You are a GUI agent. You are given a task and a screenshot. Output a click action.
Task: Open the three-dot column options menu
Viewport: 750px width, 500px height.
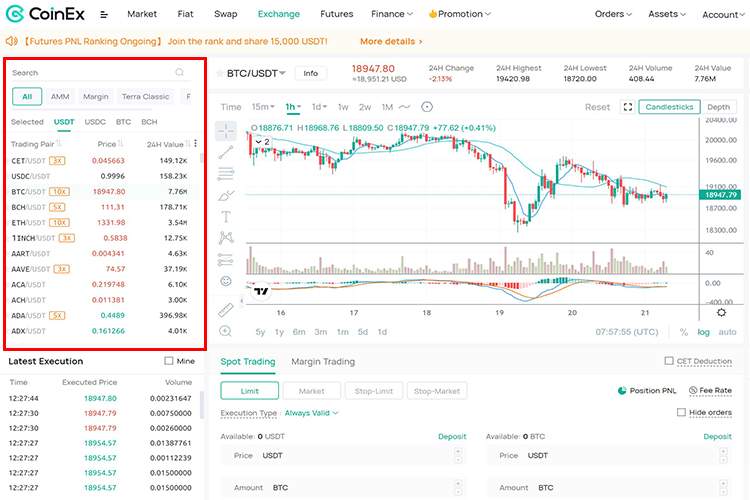coord(196,144)
